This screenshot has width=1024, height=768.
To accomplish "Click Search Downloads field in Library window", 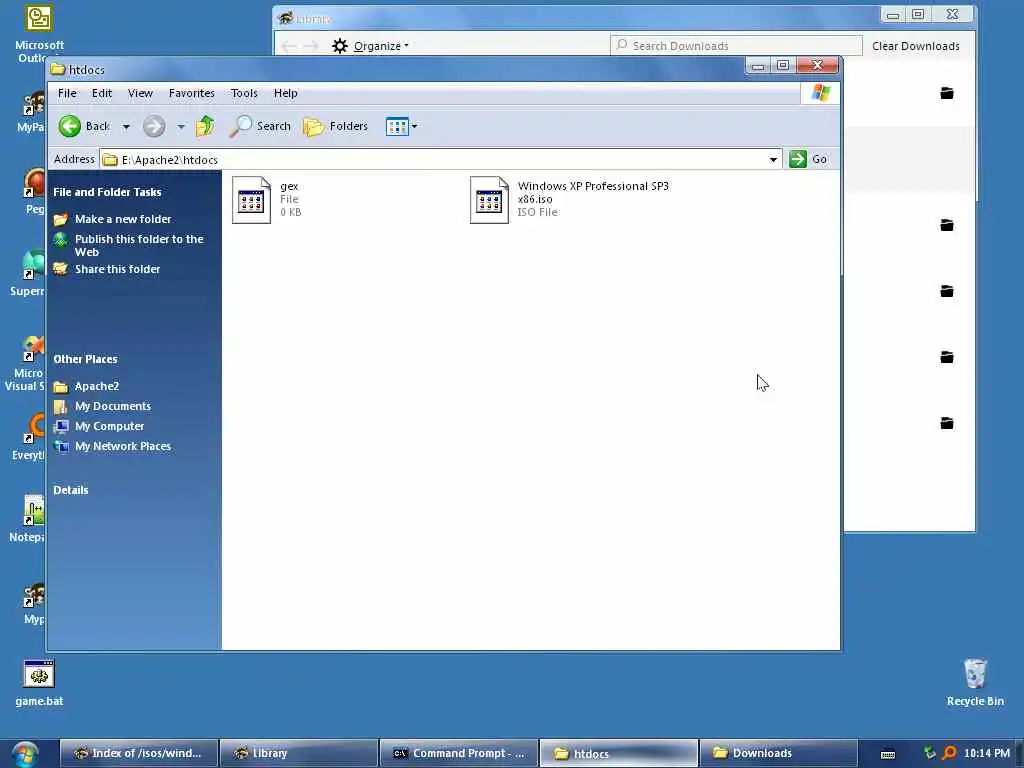I will click(736, 46).
